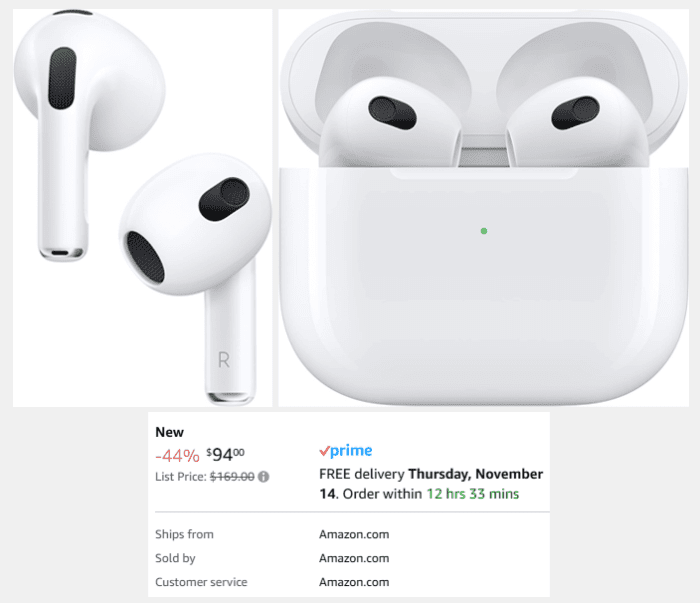The height and width of the screenshot is (603, 700).
Task: Click the upright AirPod with black sensor
Action: 89,134
